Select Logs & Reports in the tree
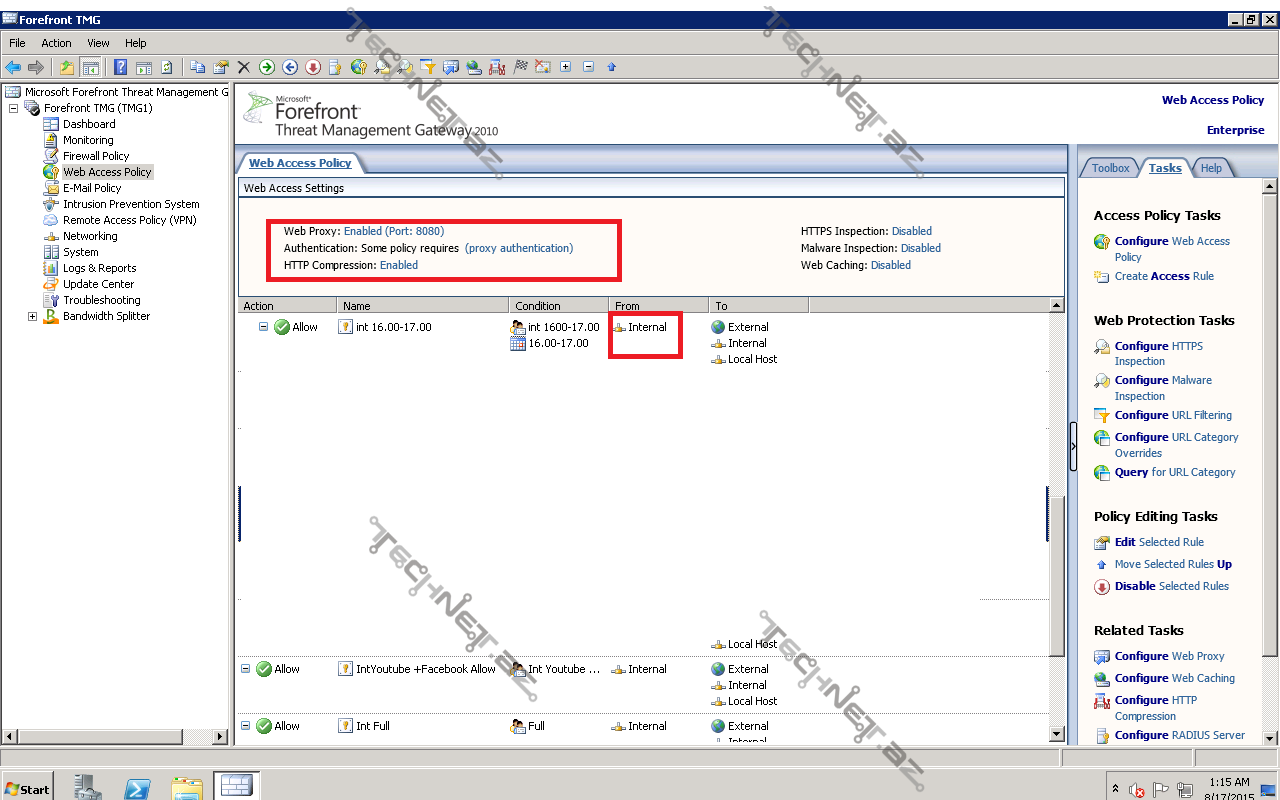 [x=99, y=268]
